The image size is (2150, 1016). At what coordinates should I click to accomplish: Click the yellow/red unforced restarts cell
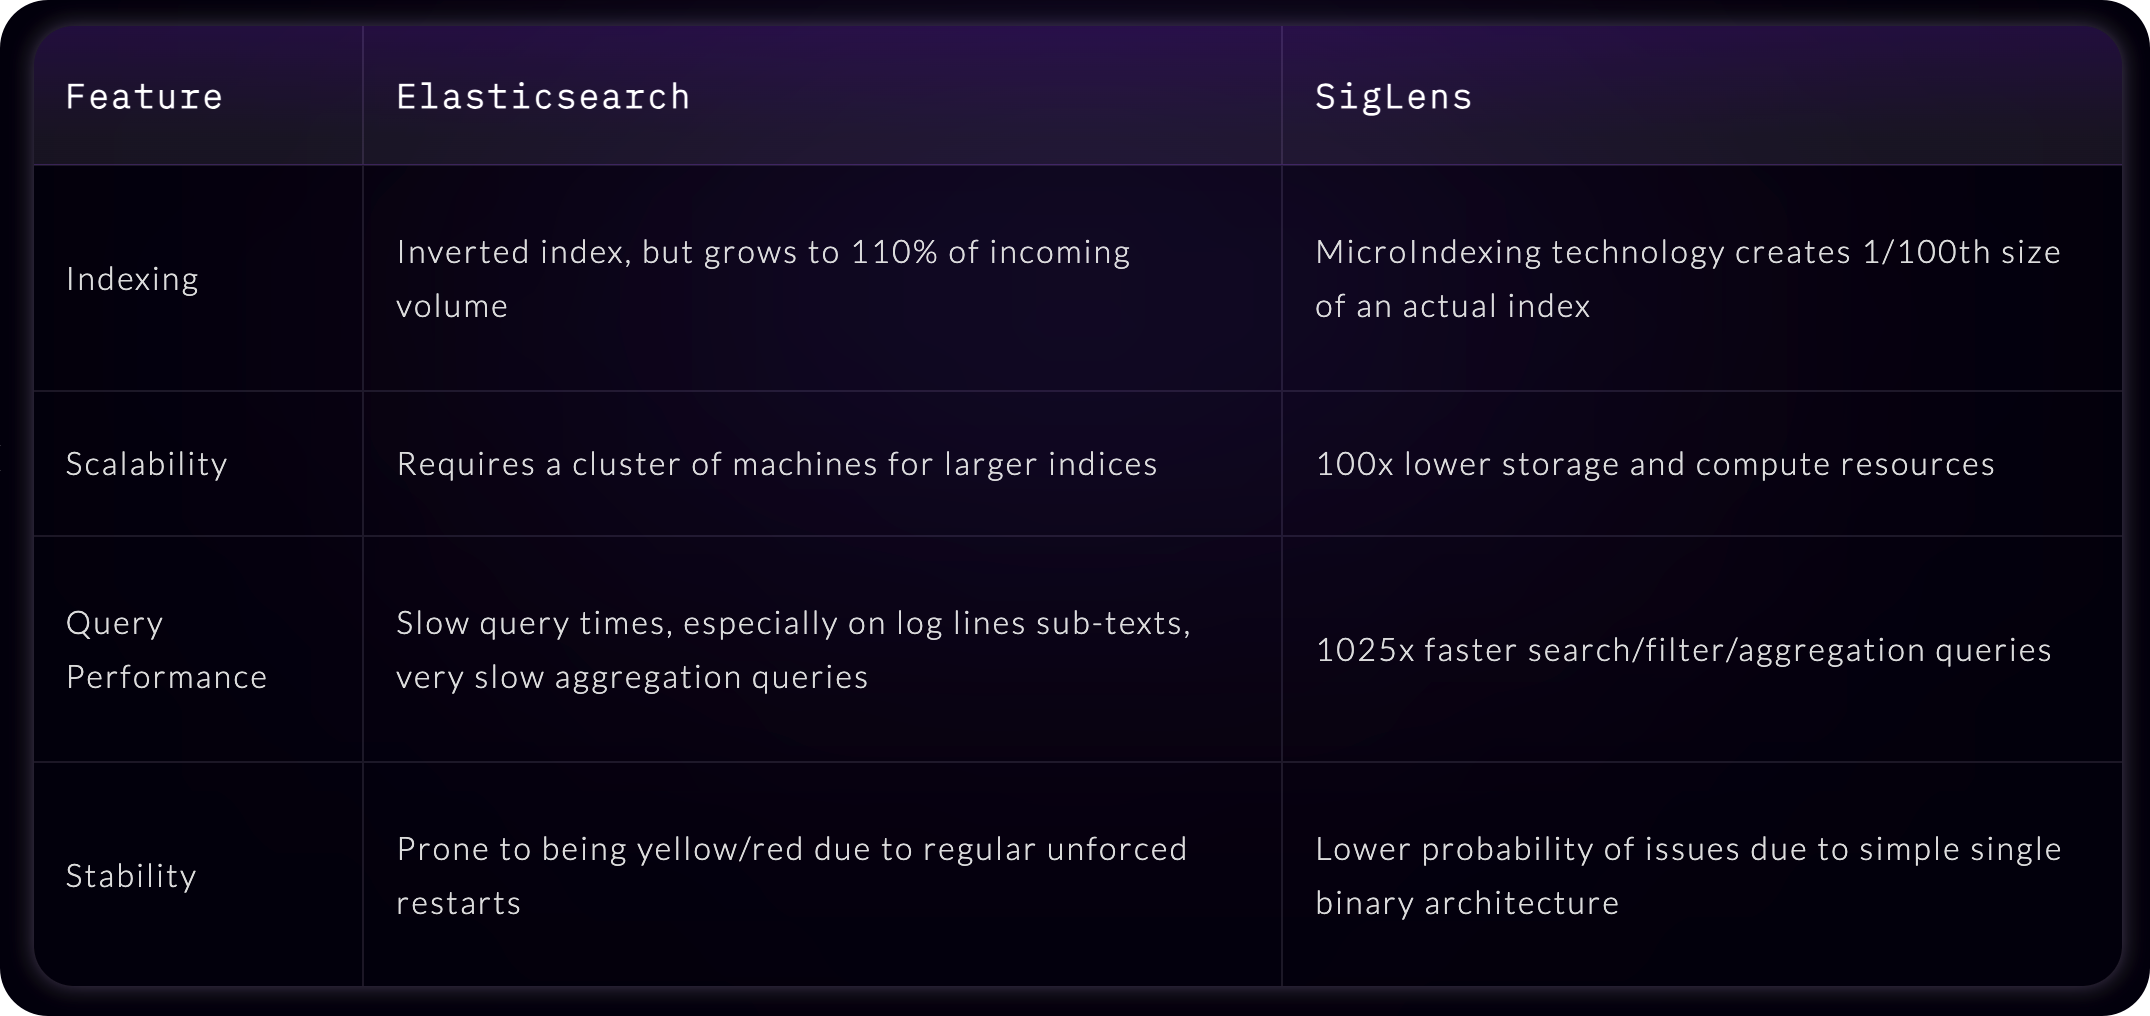(790, 876)
